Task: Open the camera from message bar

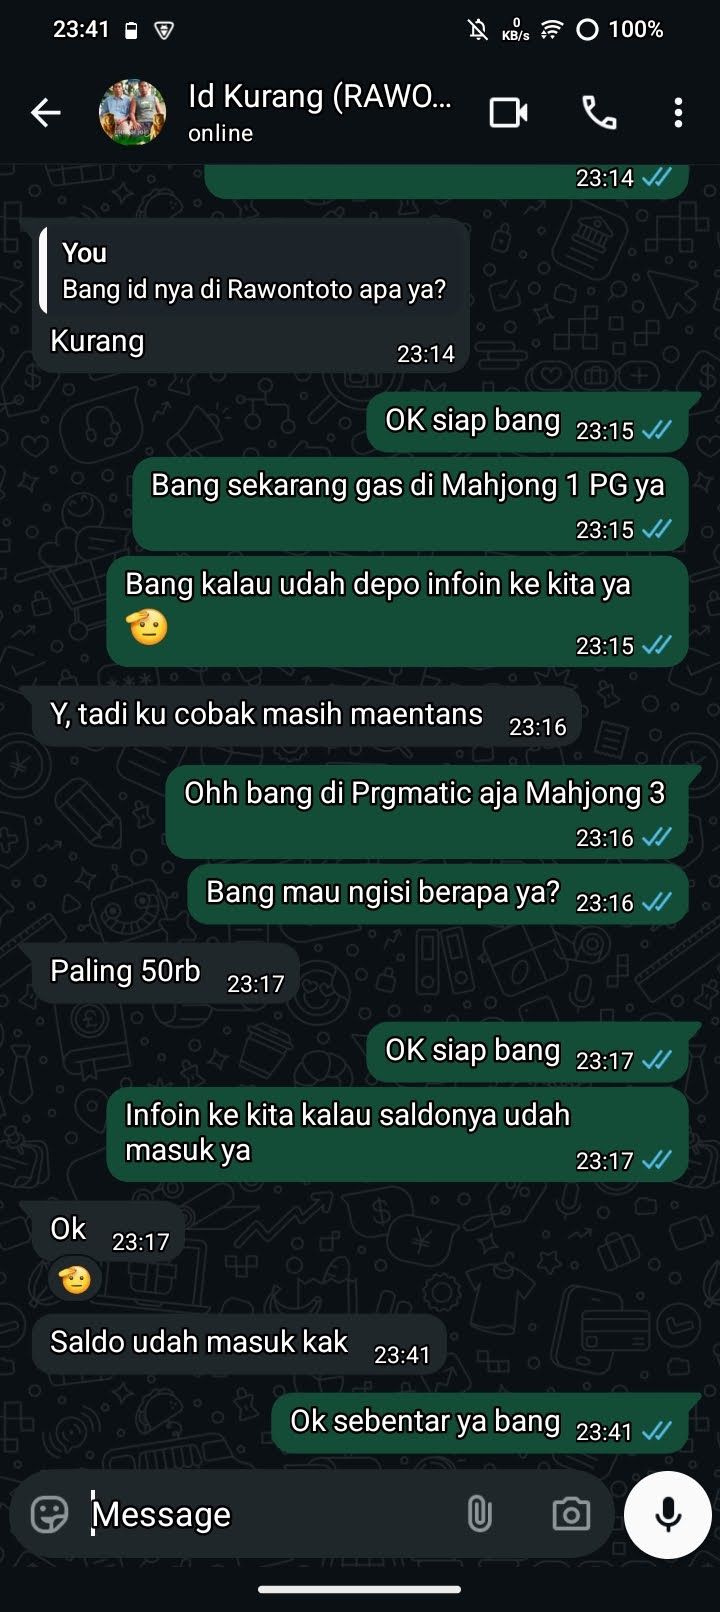Action: (571, 1514)
